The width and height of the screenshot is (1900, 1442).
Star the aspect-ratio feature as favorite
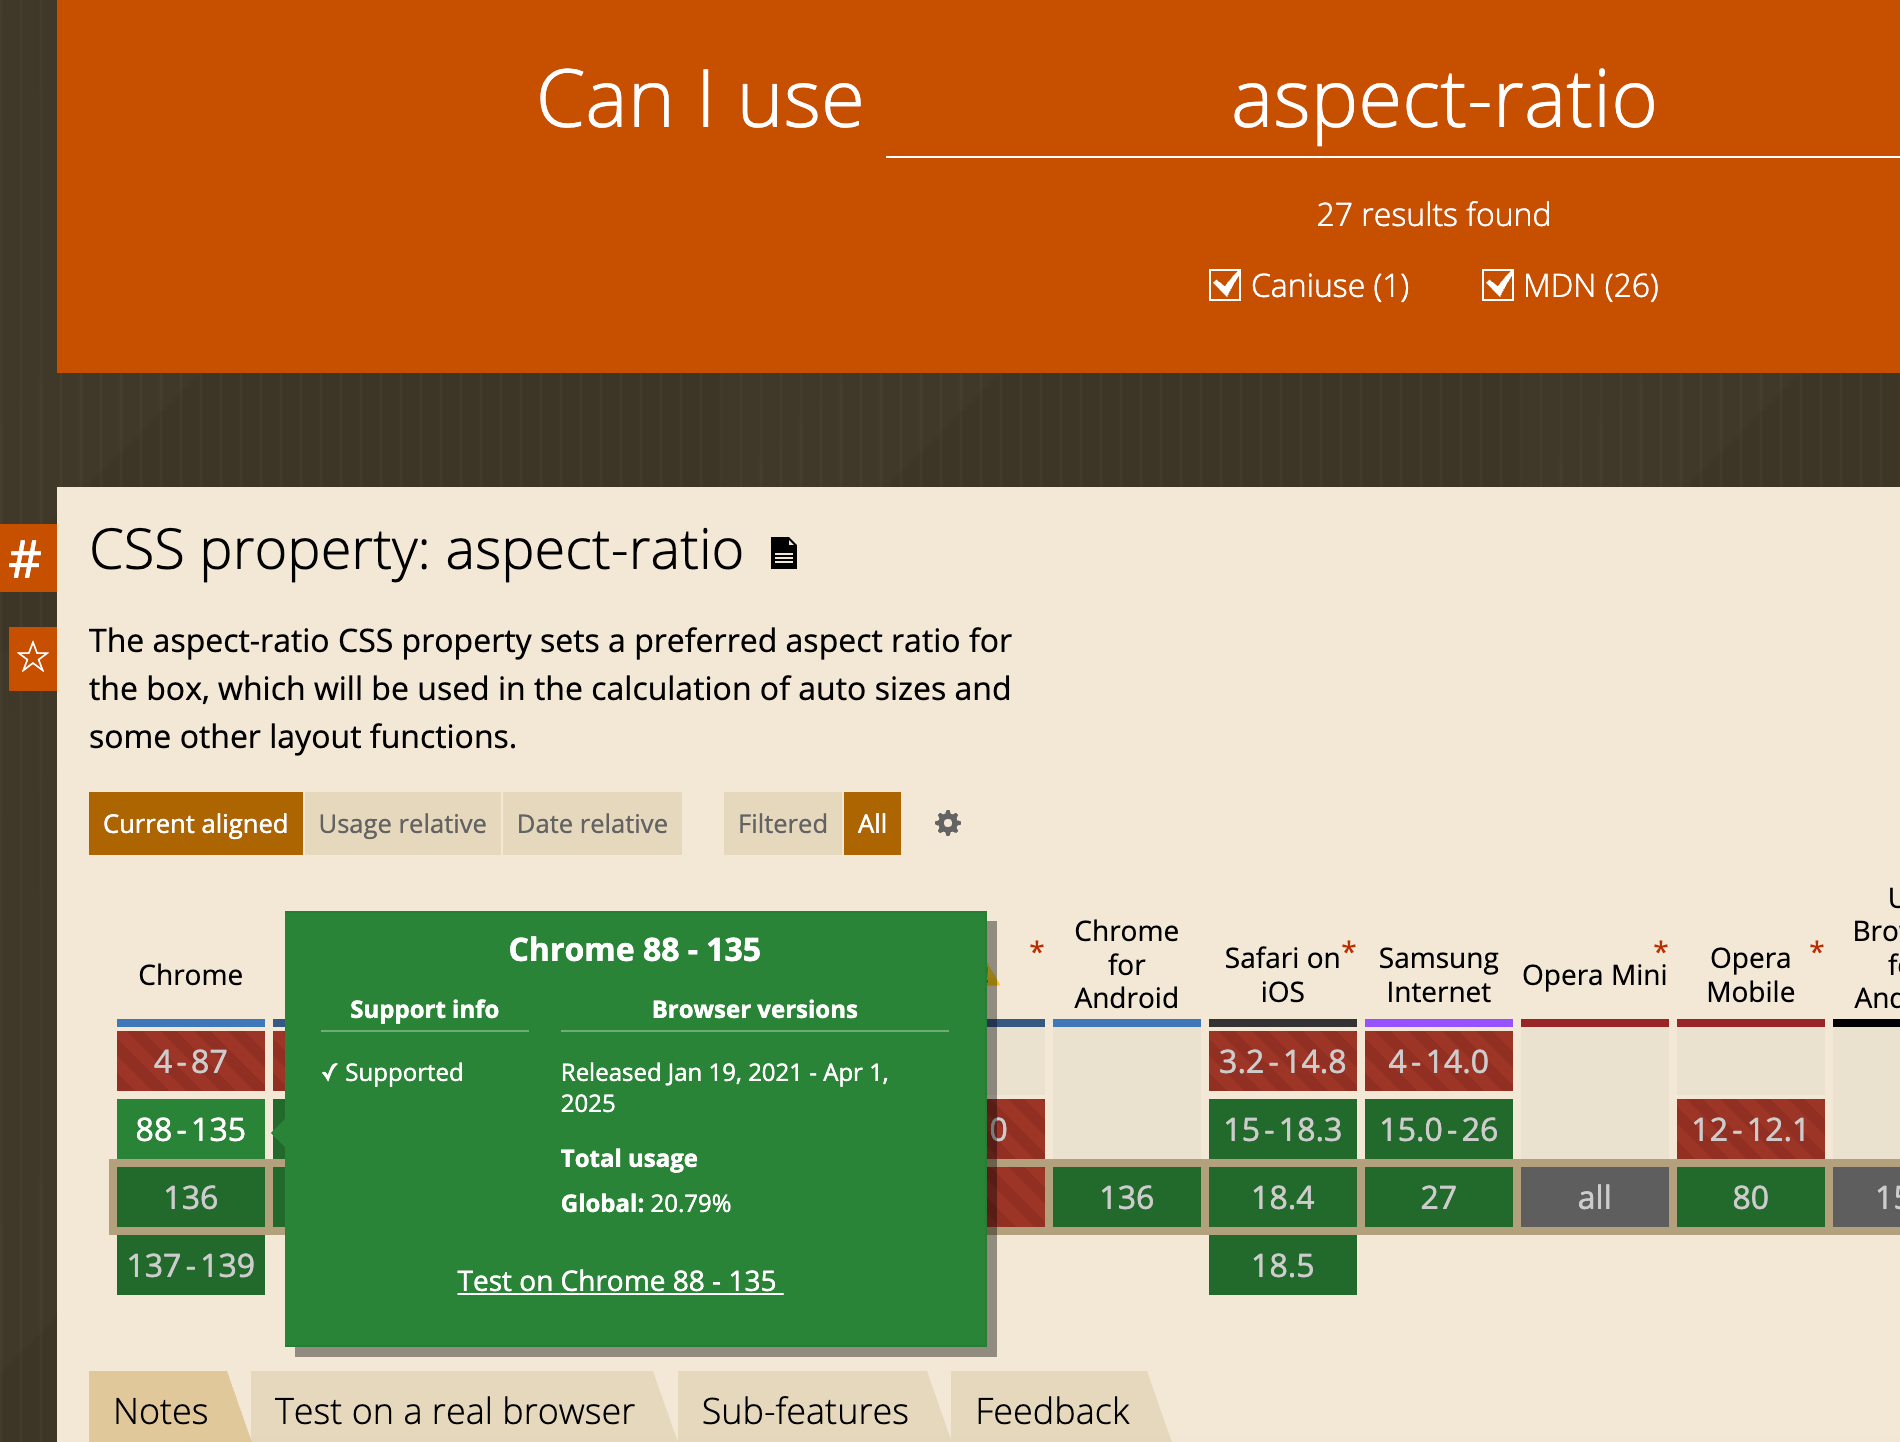point(33,657)
